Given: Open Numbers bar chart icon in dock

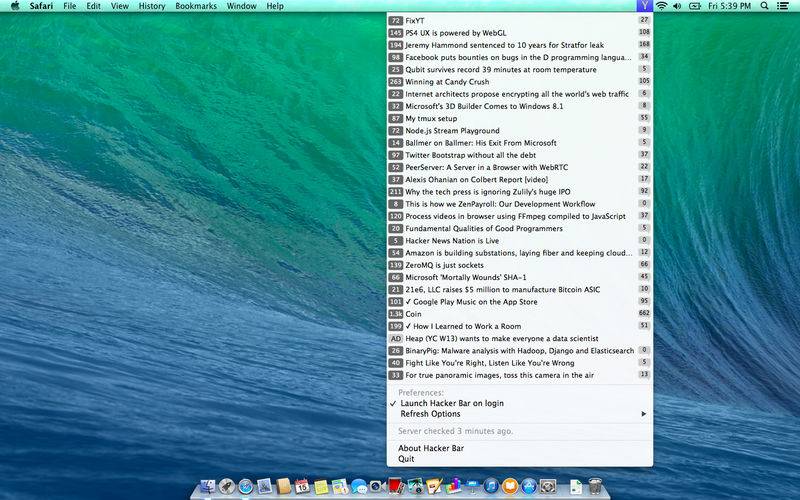Looking at the screenshot, I should [x=454, y=486].
